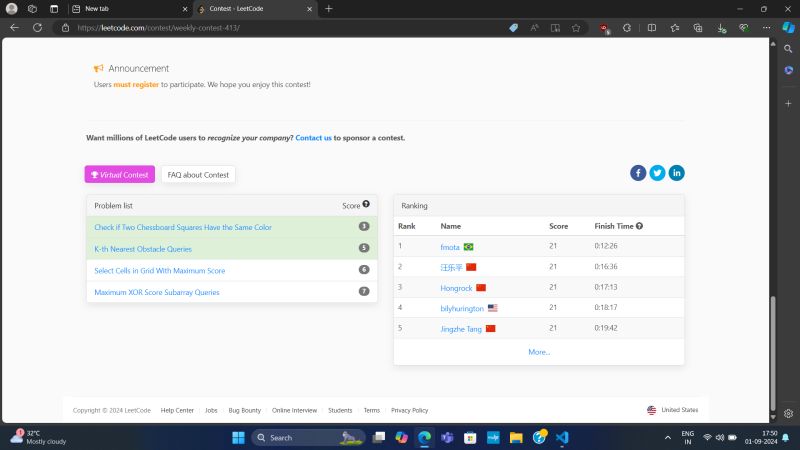Image resolution: width=800 pixels, height=450 pixels.
Task: Open the tab actions menu icon
Action: (54, 9)
